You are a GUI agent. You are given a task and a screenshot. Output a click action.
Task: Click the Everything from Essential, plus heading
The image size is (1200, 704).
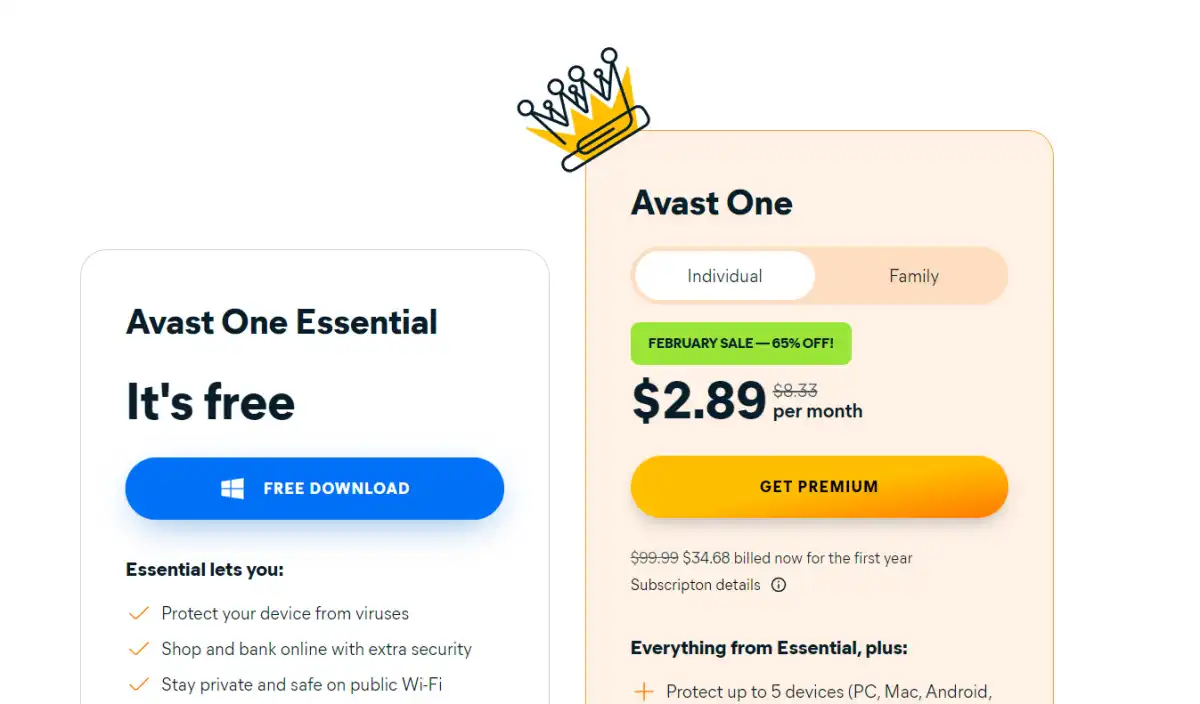(x=769, y=648)
